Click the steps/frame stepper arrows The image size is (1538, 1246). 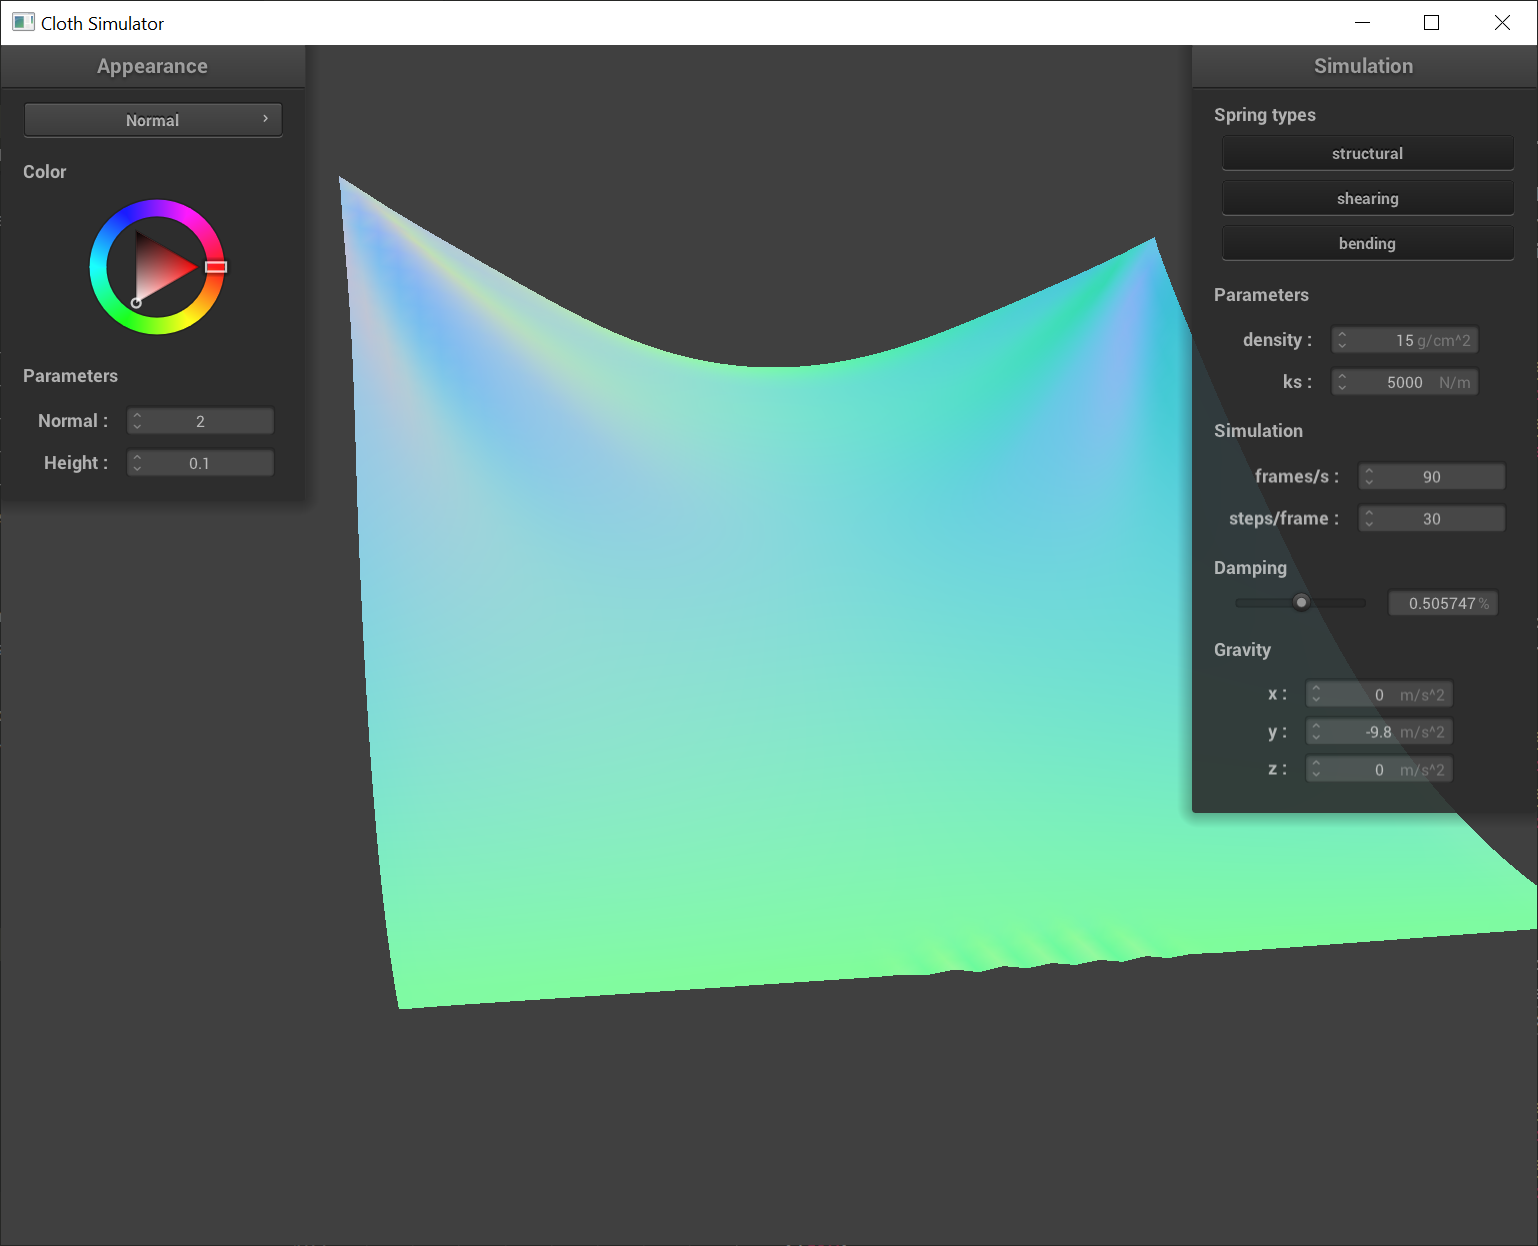[x=1369, y=519]
